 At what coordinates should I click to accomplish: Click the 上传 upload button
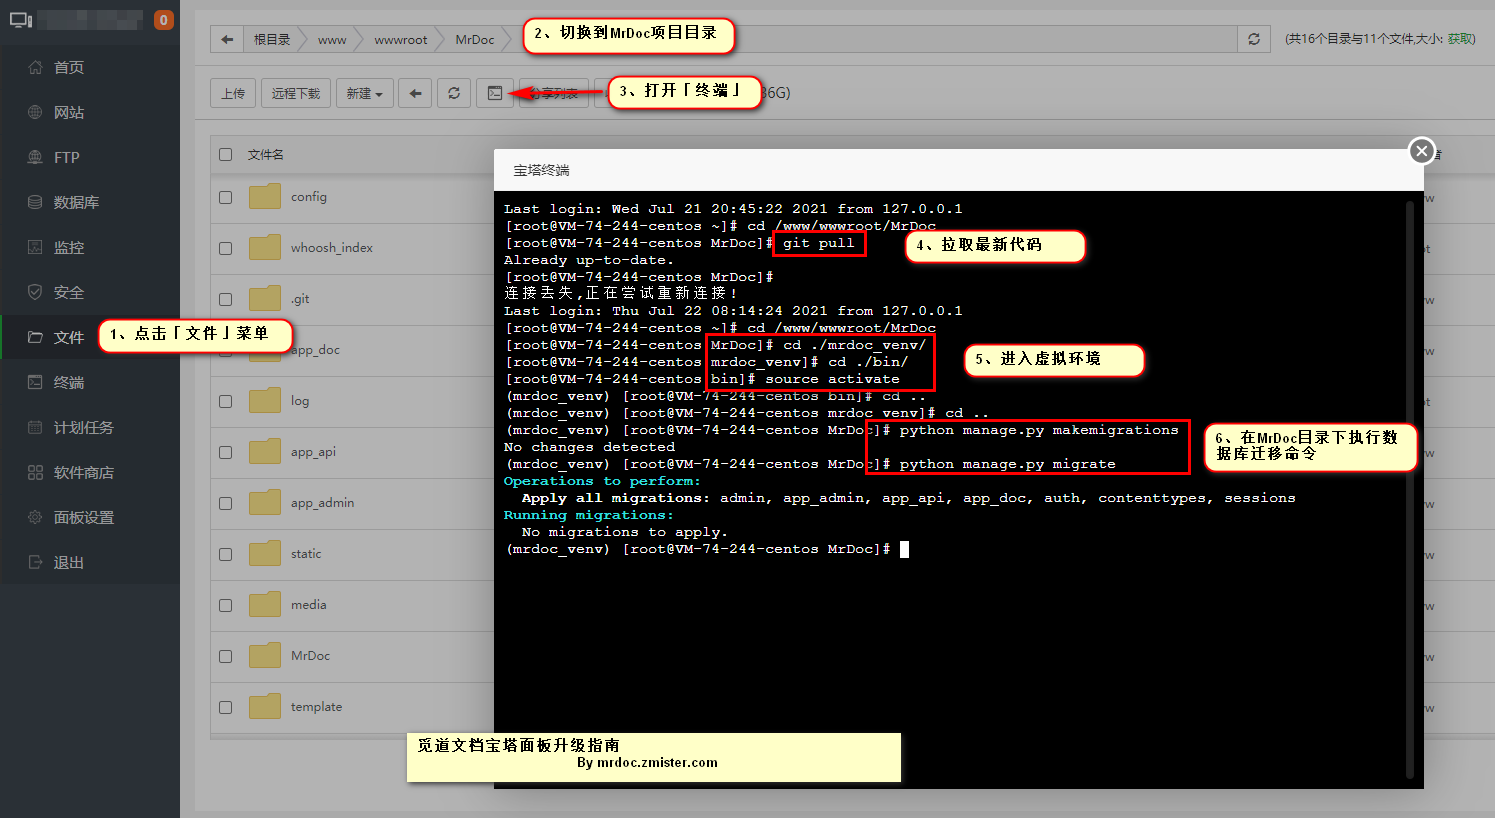(233, 93)
